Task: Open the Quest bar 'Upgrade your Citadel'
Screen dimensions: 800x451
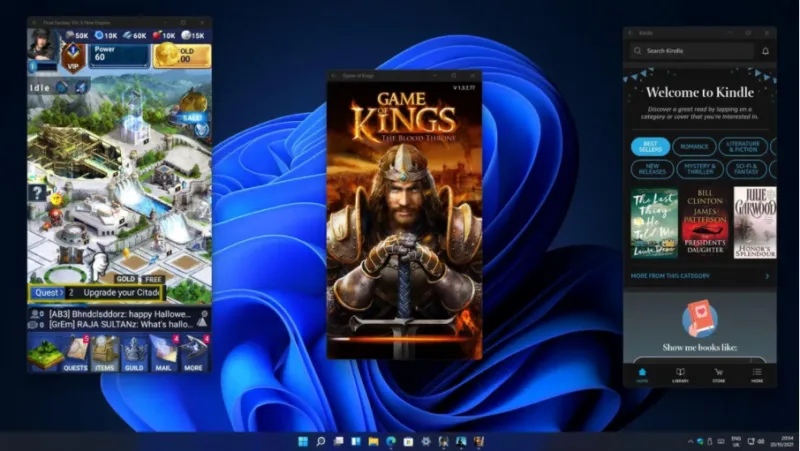Action: pyautogui.click(x=95, y=292)
